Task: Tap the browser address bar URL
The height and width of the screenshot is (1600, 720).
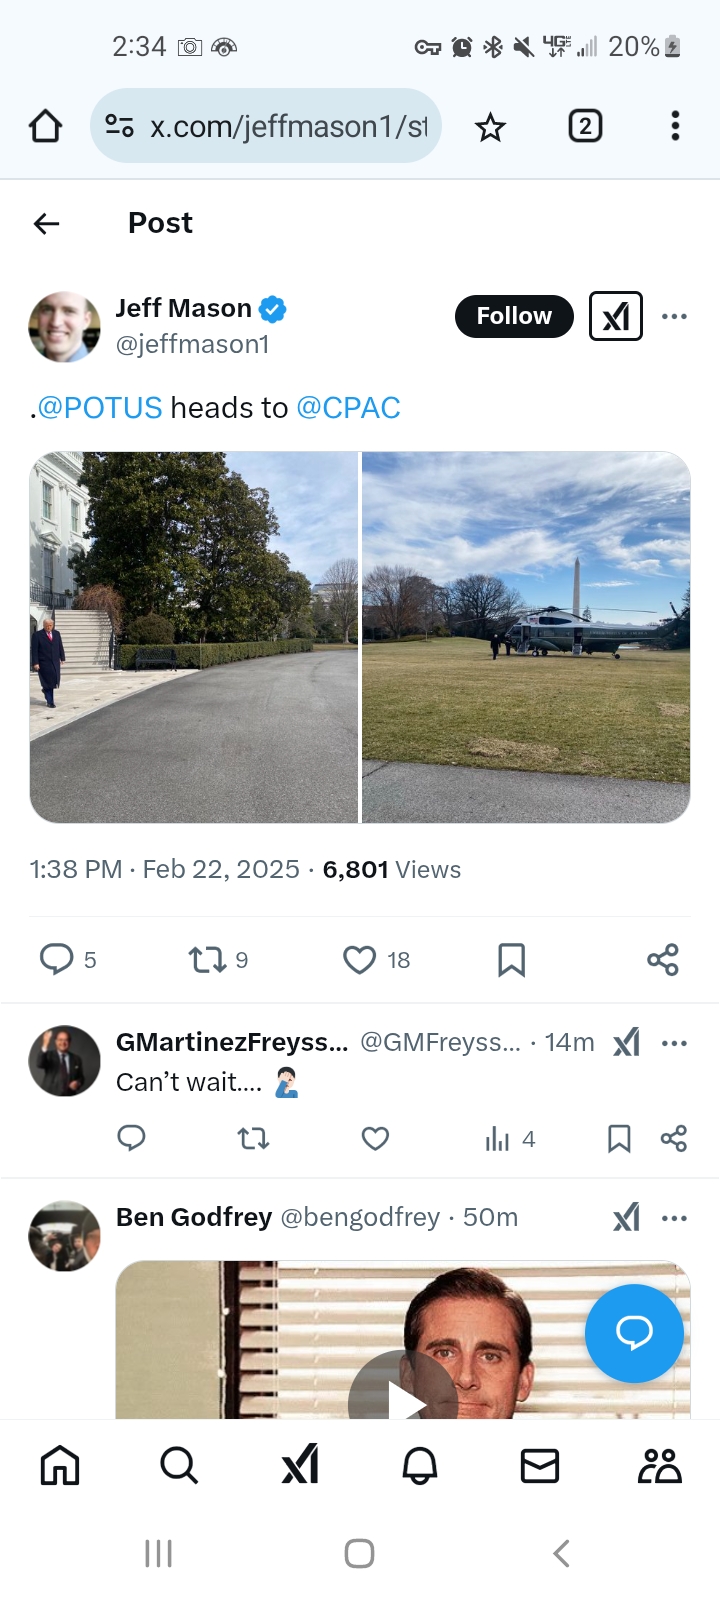Action: (x=288, y=127)
